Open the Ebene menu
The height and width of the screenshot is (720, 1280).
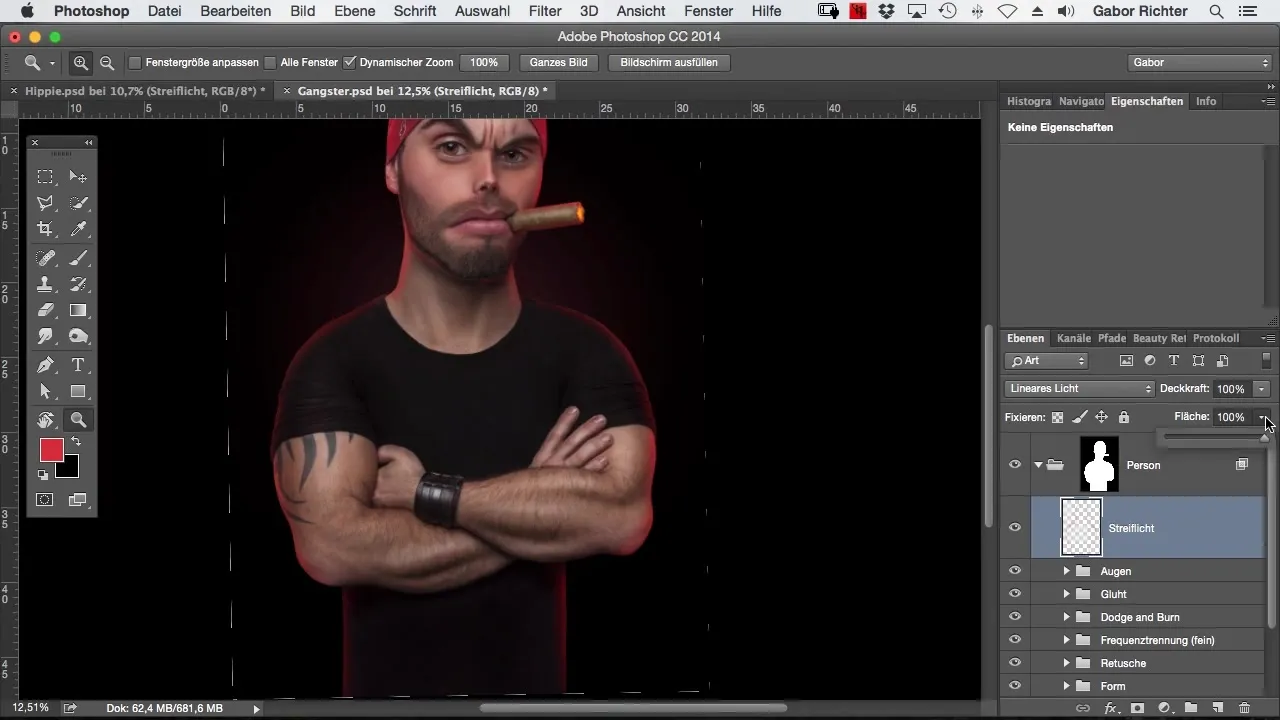(355, 11)
